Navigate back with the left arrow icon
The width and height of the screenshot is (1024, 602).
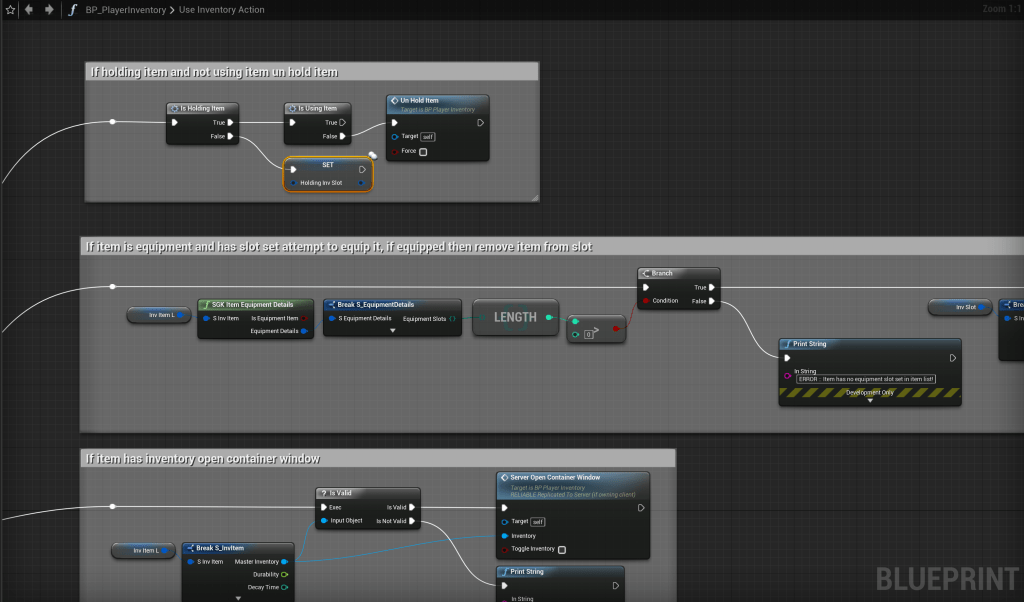point(28,9)
